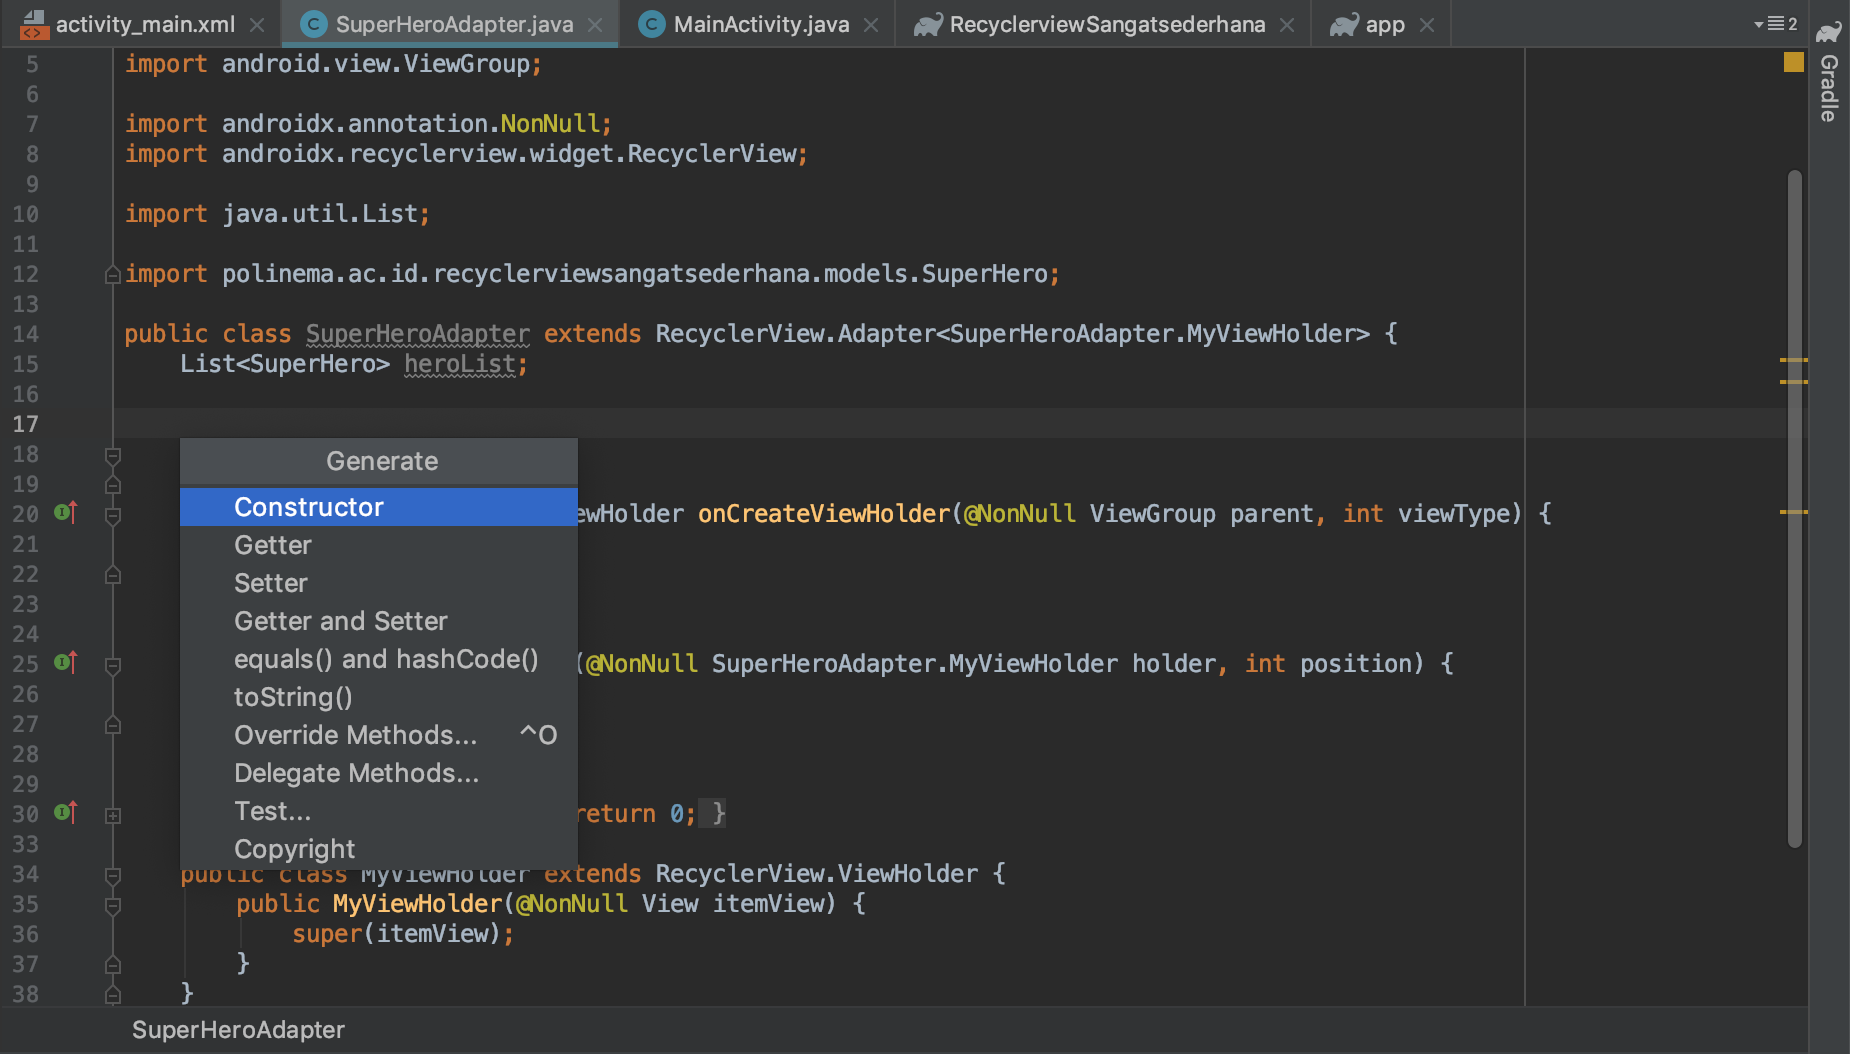Choose Constructor in Generate popup

[378, 507]
